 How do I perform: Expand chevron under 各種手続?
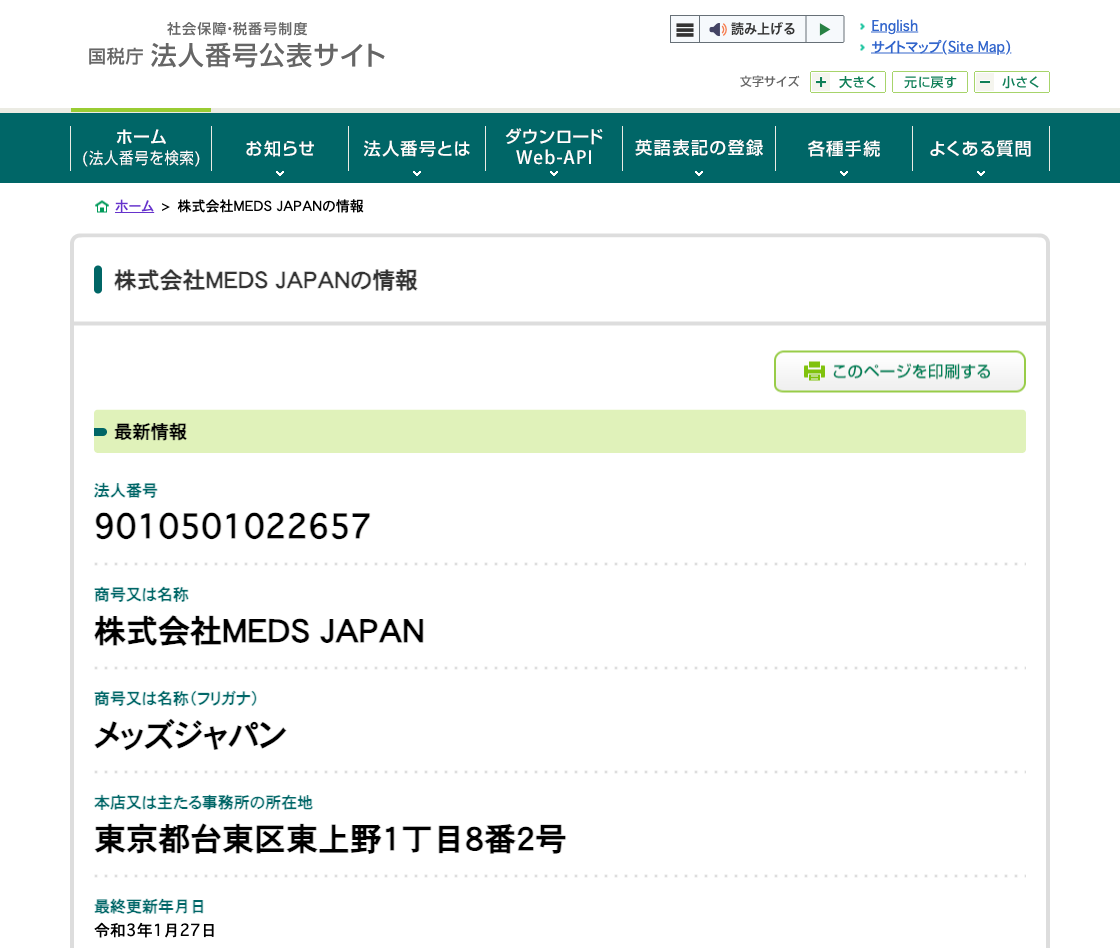point(844,174)
